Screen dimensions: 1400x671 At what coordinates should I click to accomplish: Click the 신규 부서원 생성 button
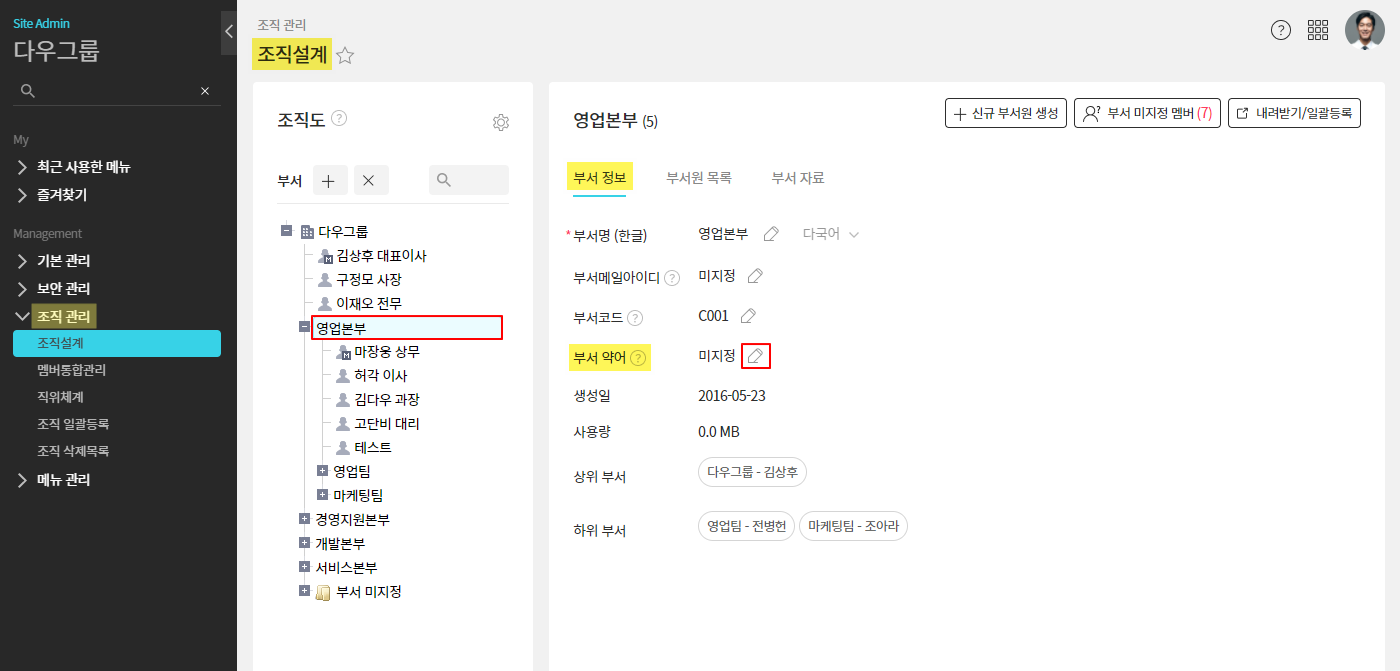pos(1006,113)
